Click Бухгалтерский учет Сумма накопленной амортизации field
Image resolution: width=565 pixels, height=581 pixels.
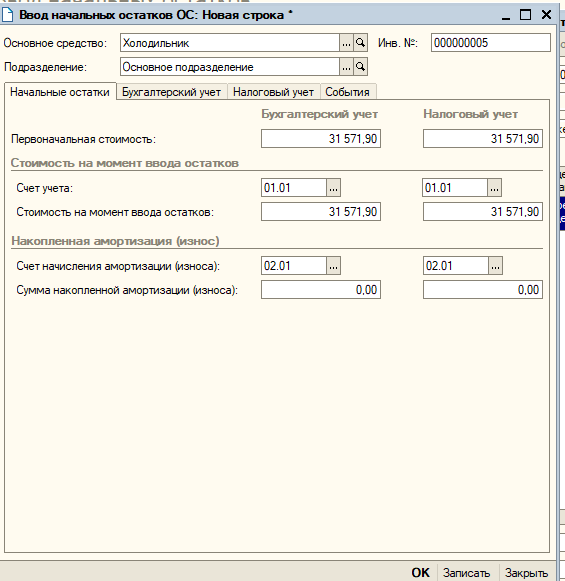click(321, 289)
